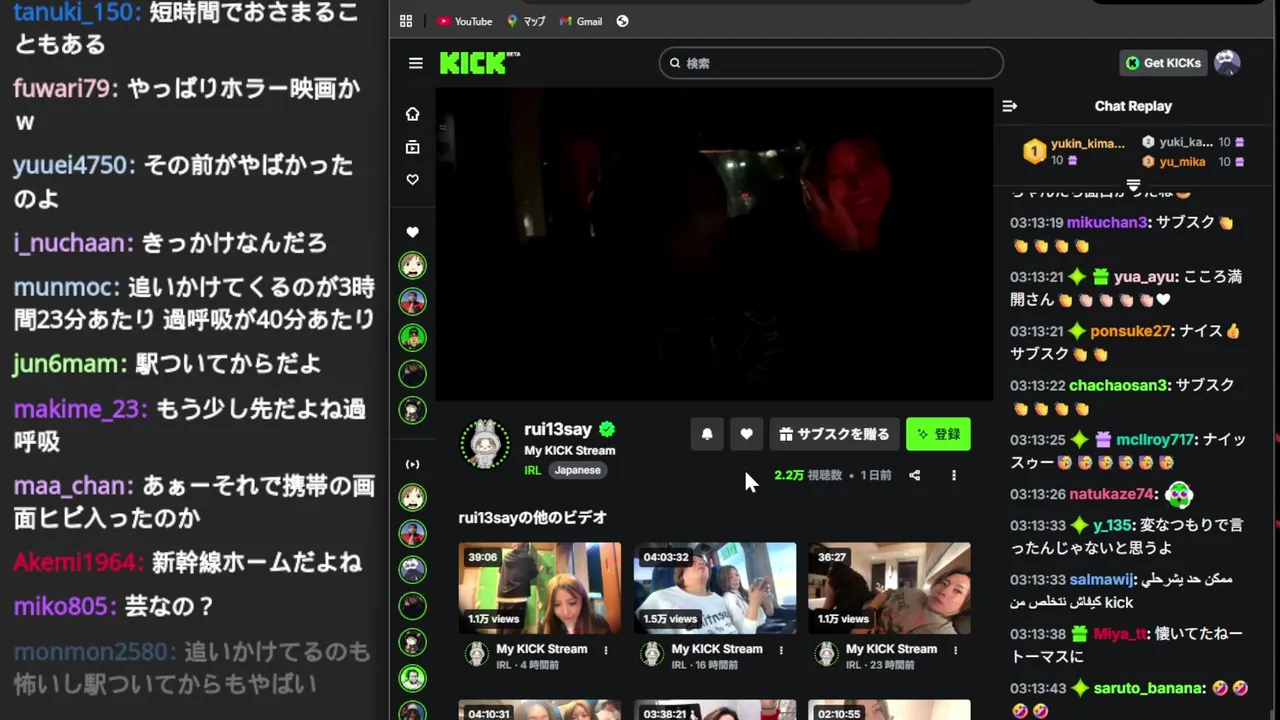Viewport: 1280px width, 720px height.
Task: Collapse the Chat Replay panel arrow icon
Action: (1010, 106)
